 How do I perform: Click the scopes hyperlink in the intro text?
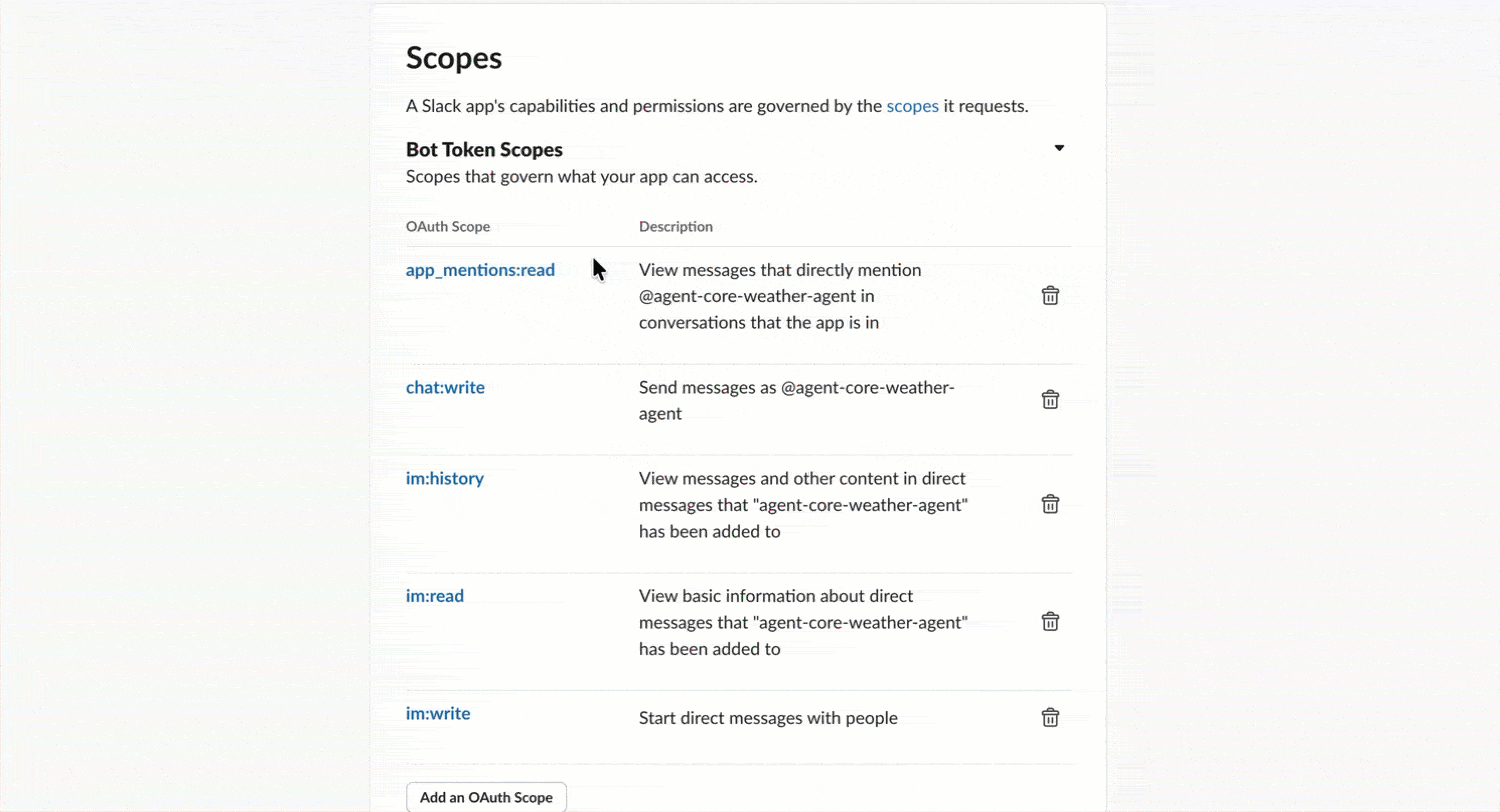[912, 106]
